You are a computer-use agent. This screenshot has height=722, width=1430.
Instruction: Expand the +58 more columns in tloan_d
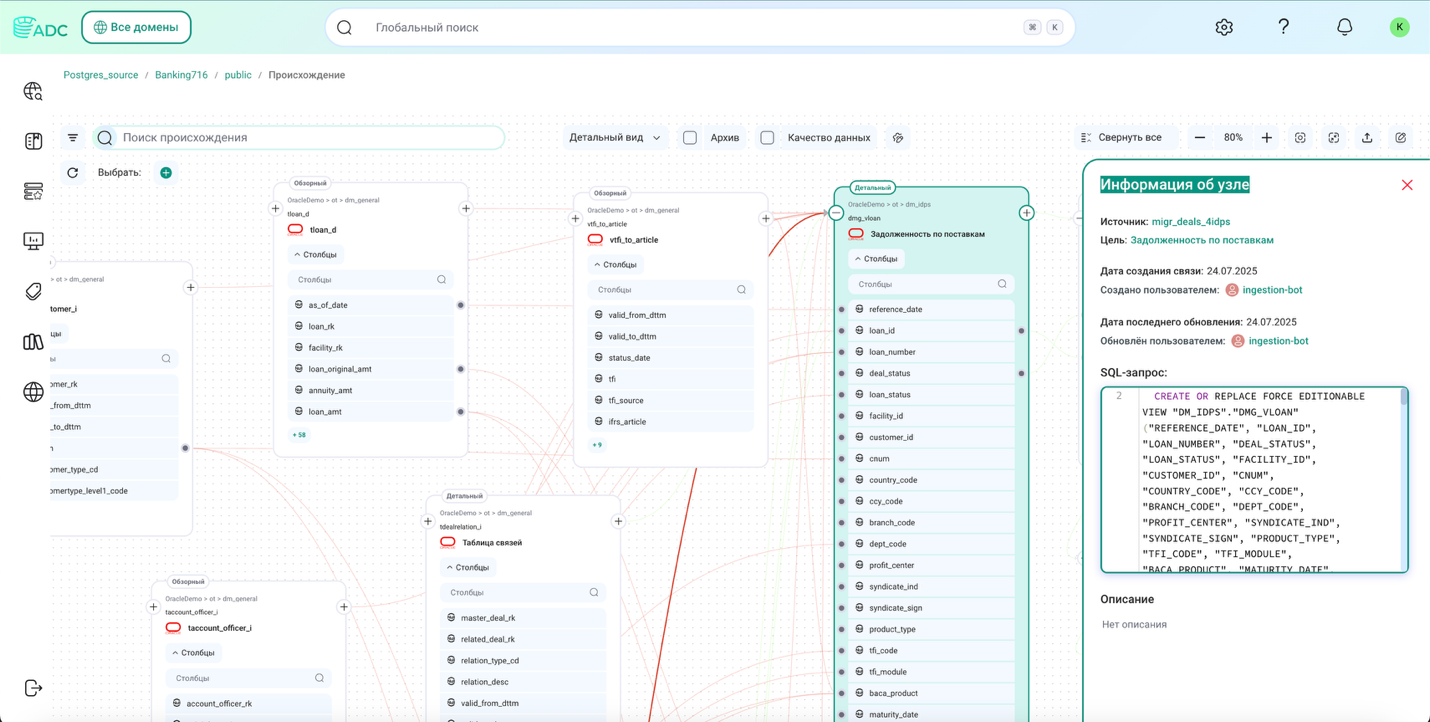299,435
